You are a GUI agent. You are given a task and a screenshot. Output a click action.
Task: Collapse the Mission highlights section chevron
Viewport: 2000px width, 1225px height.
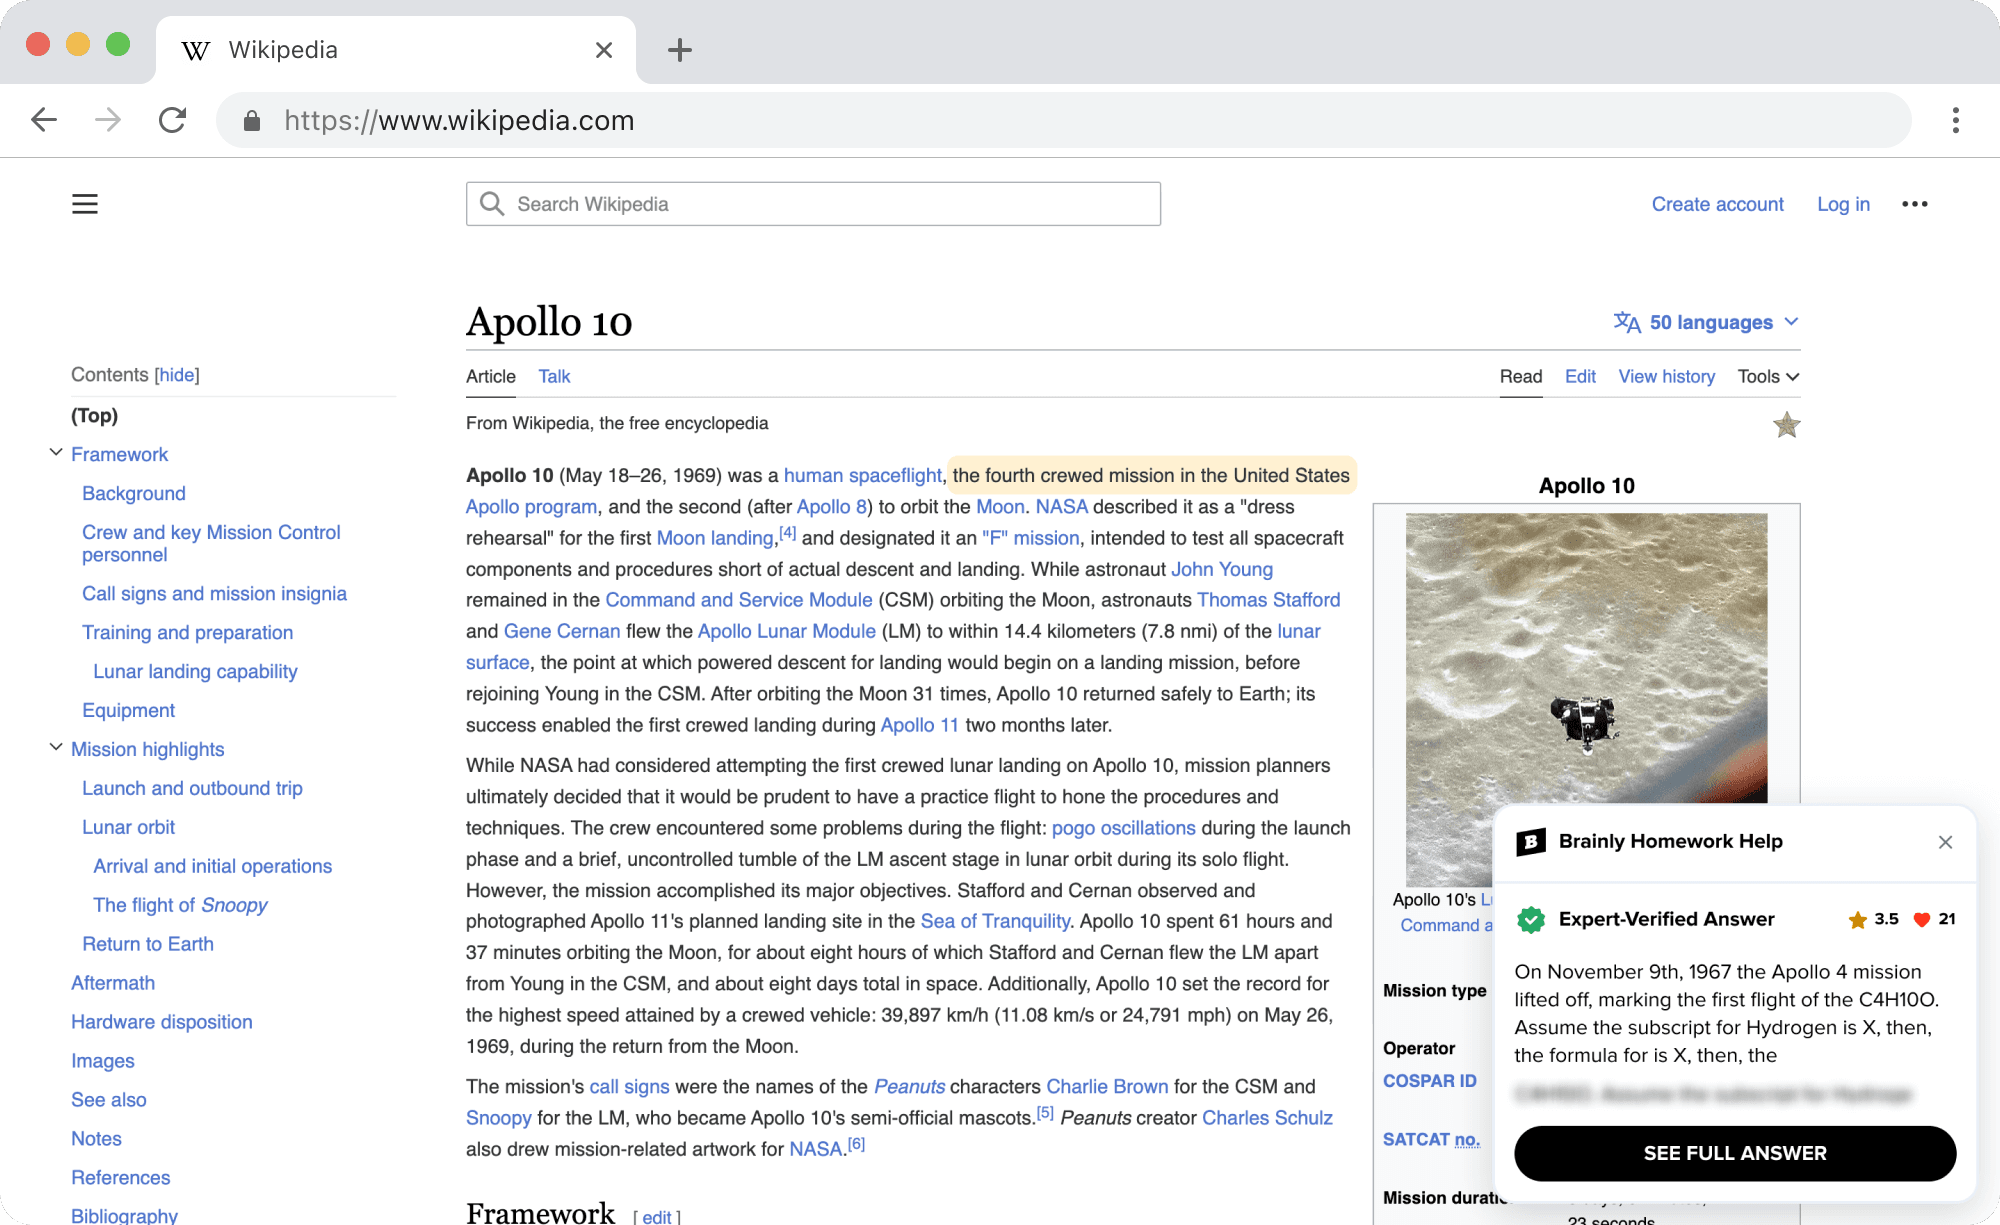coord(56,748)
